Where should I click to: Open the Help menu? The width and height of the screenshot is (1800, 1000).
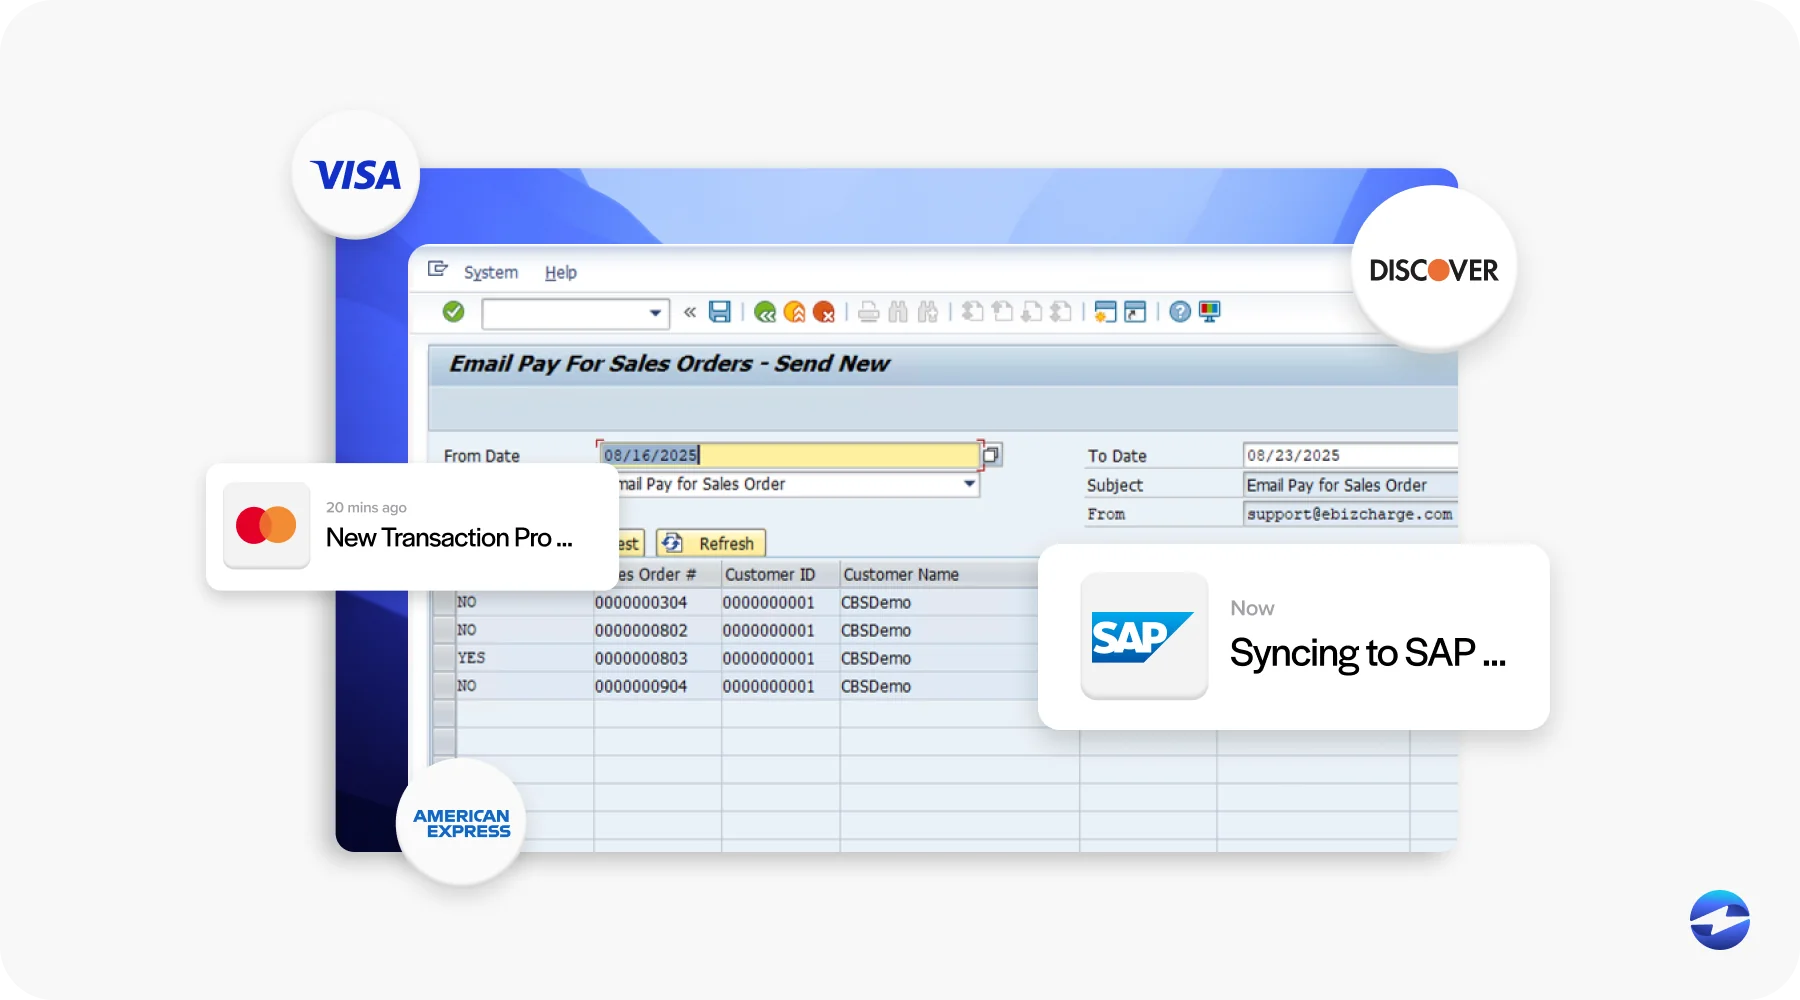coord(561,272)
